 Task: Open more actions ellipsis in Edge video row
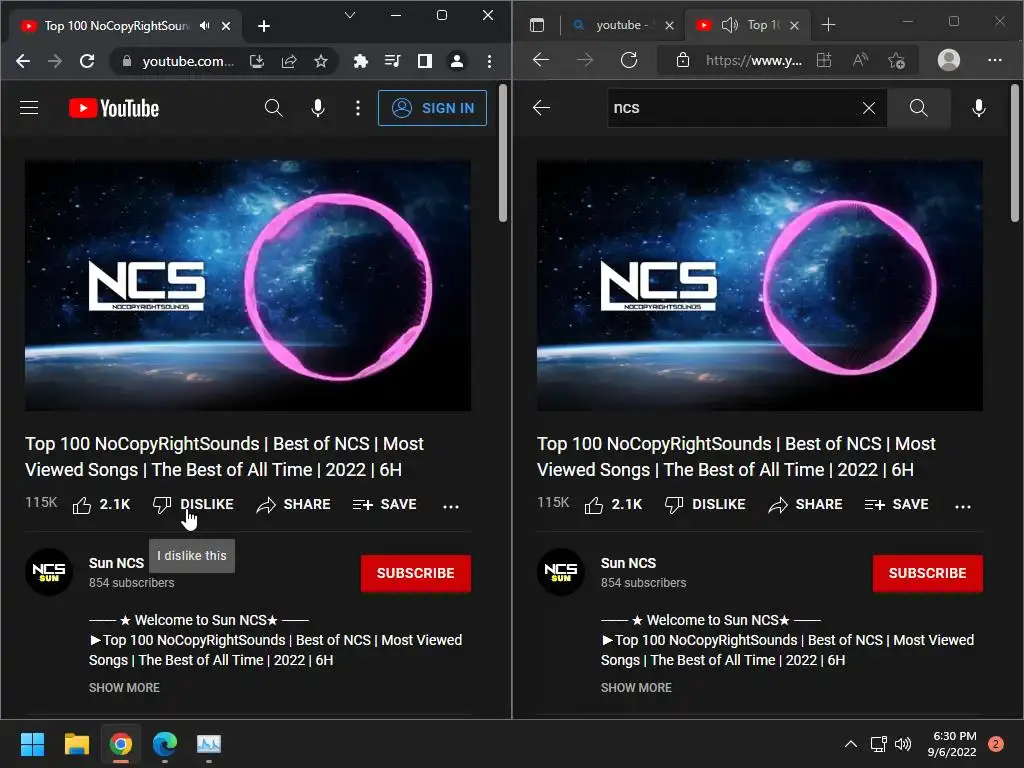pyautogui.click(x=963, y=506)
